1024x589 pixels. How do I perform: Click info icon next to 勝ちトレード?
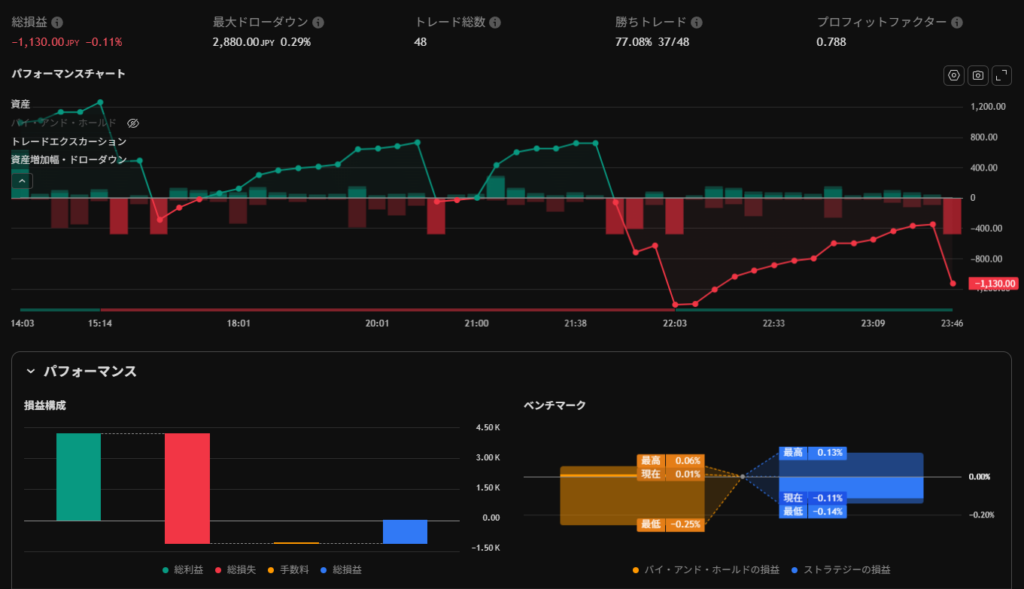[x=697, y=22]
